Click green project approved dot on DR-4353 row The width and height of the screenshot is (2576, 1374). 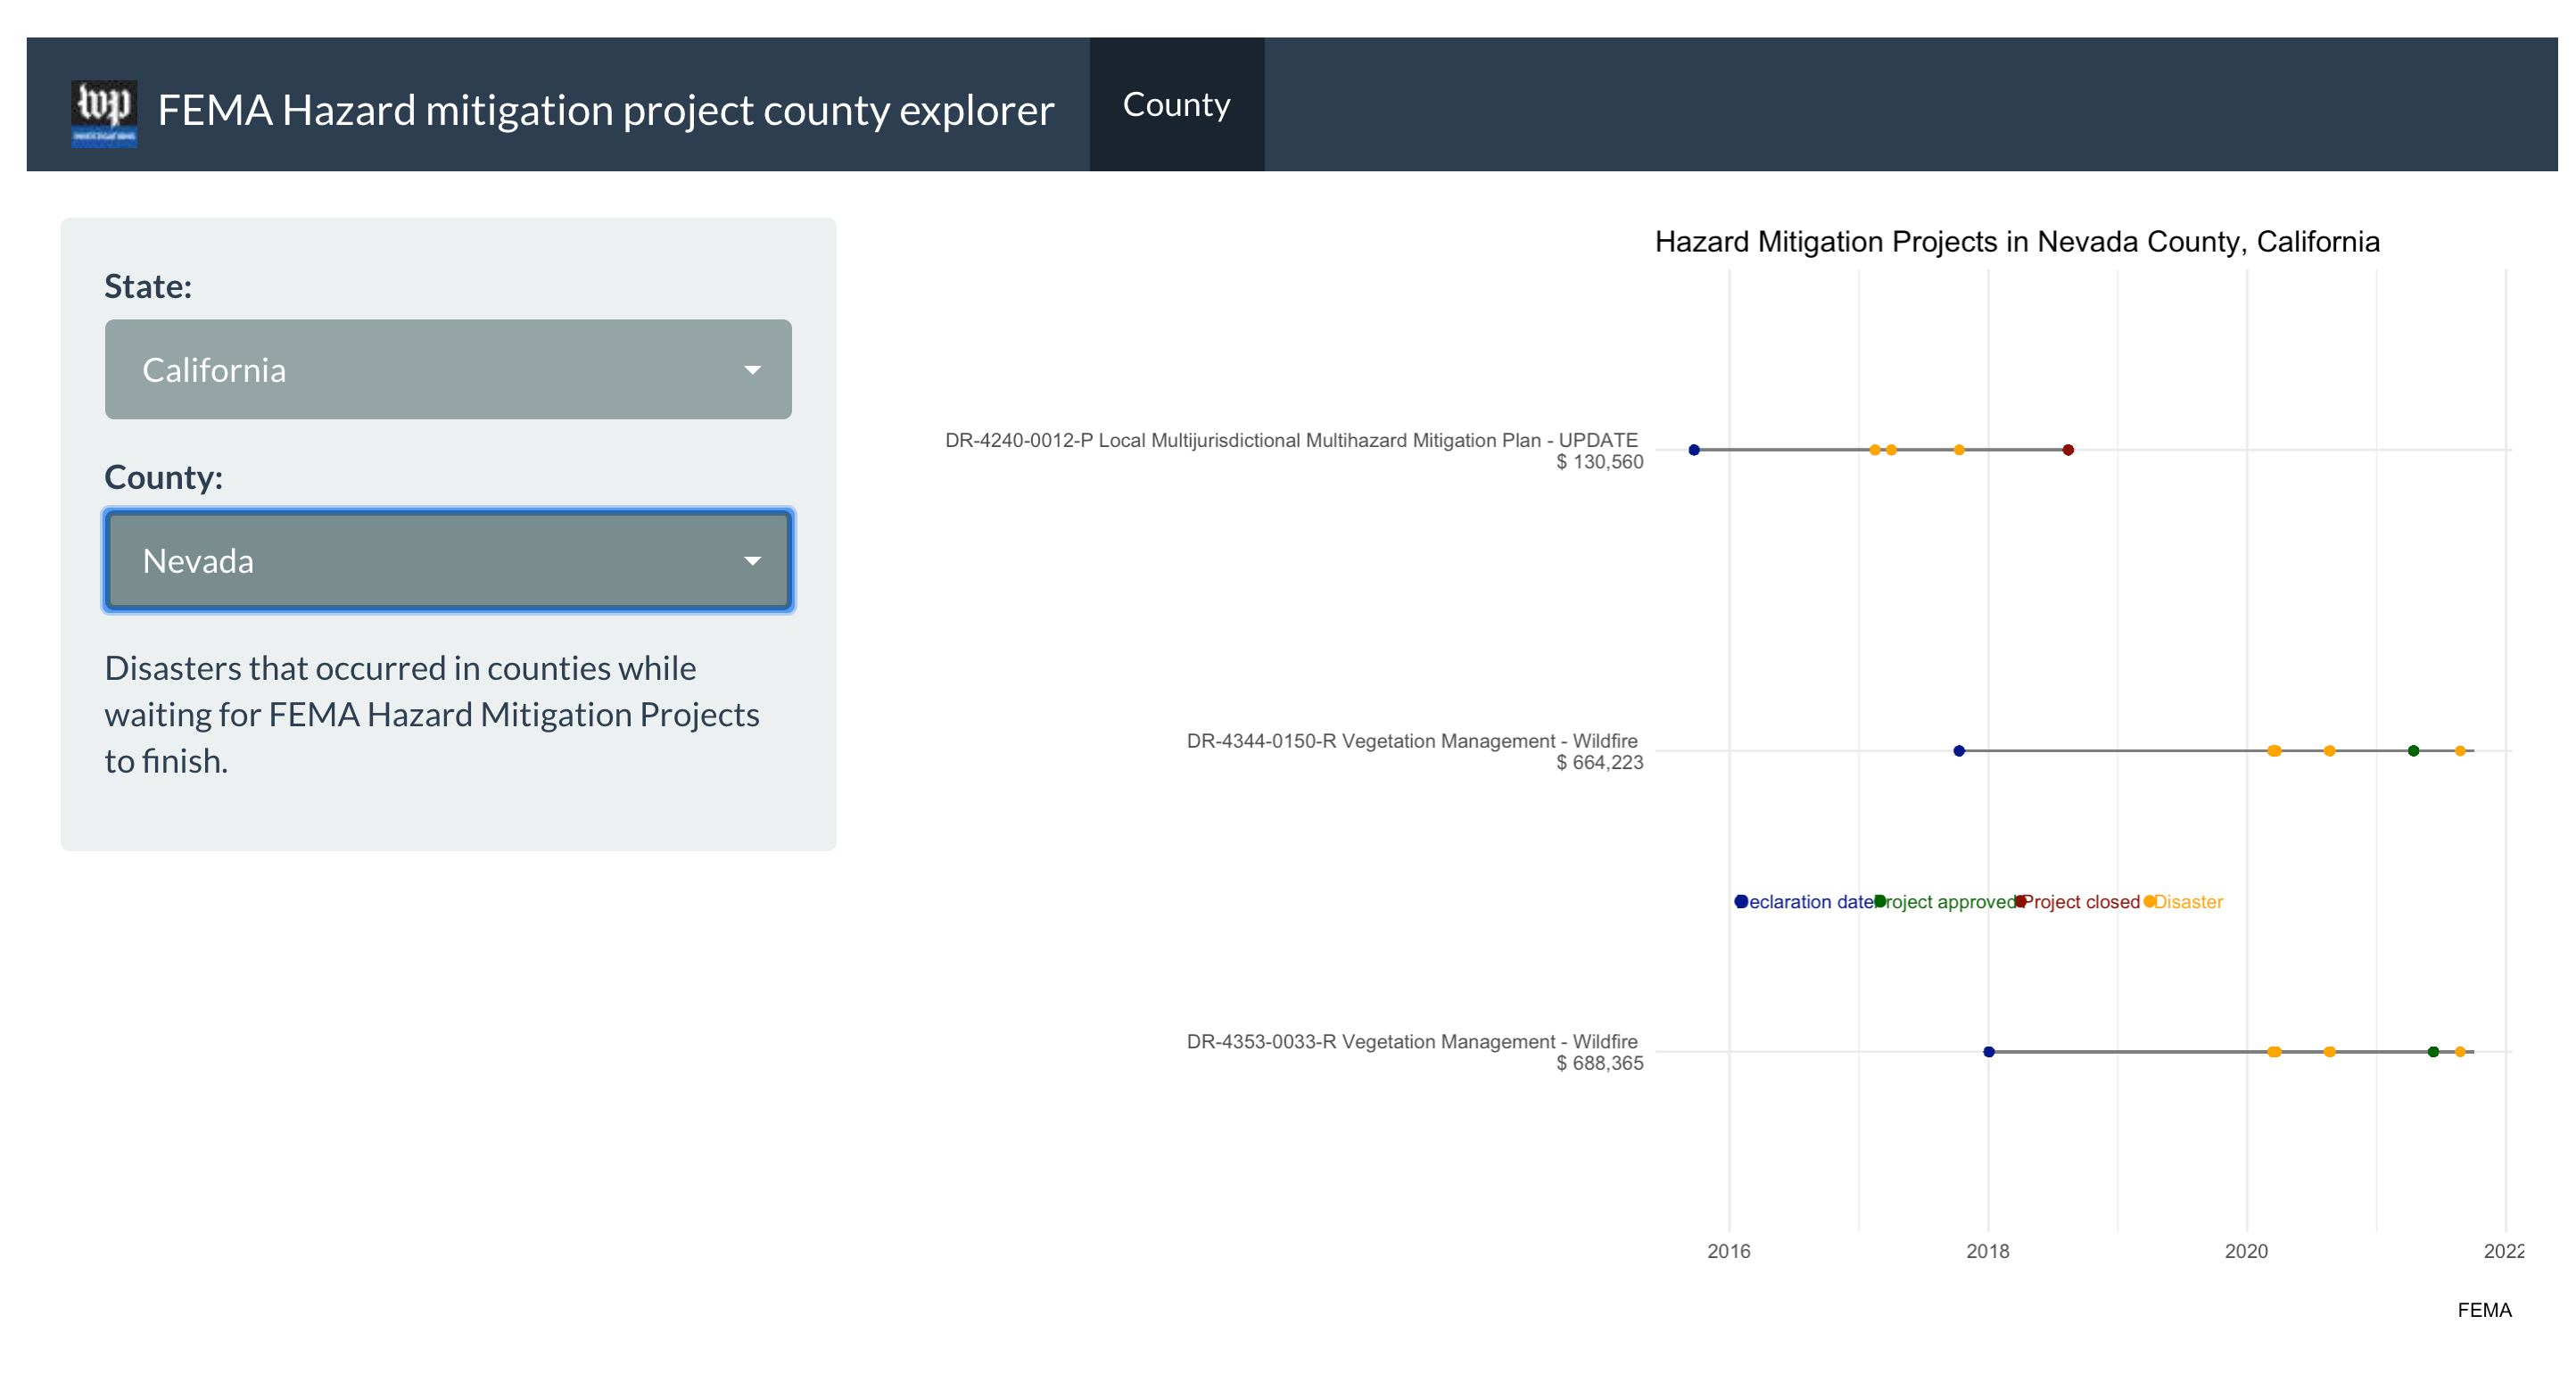click(2433, 1052)
